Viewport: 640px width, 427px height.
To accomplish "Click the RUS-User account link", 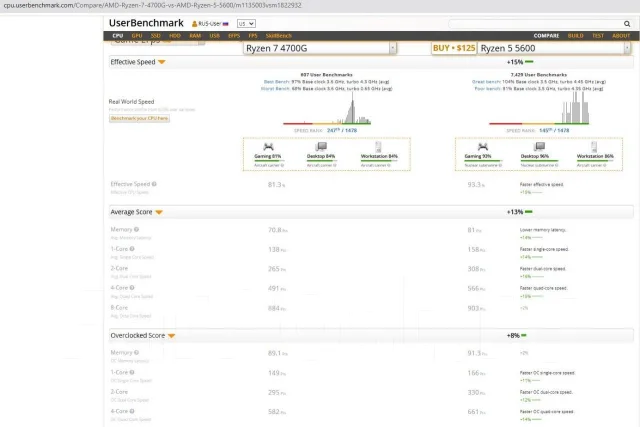I will click(x=210, y=24).
